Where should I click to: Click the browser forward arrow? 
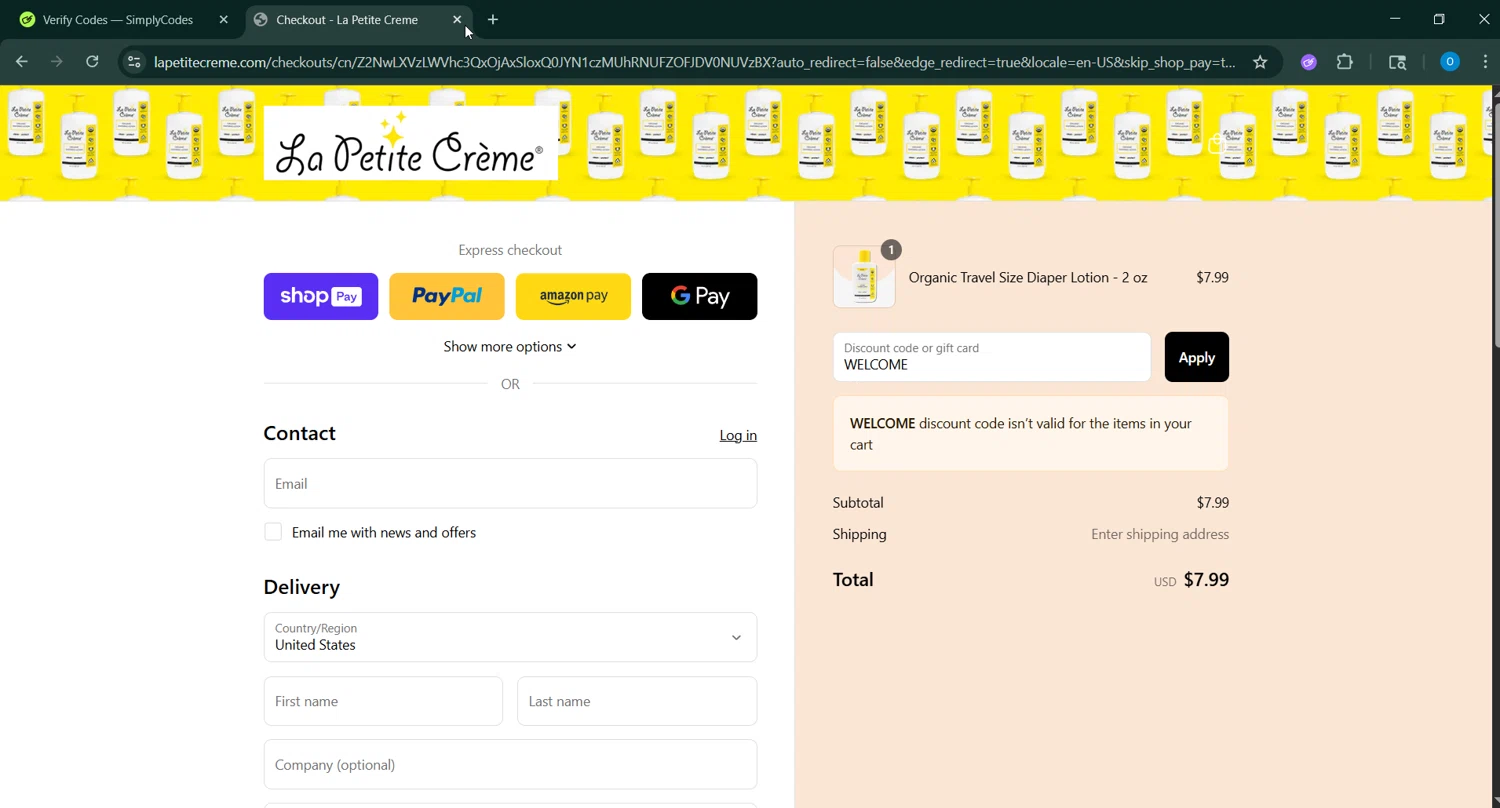pyautogui.click(x=57, y=62)
